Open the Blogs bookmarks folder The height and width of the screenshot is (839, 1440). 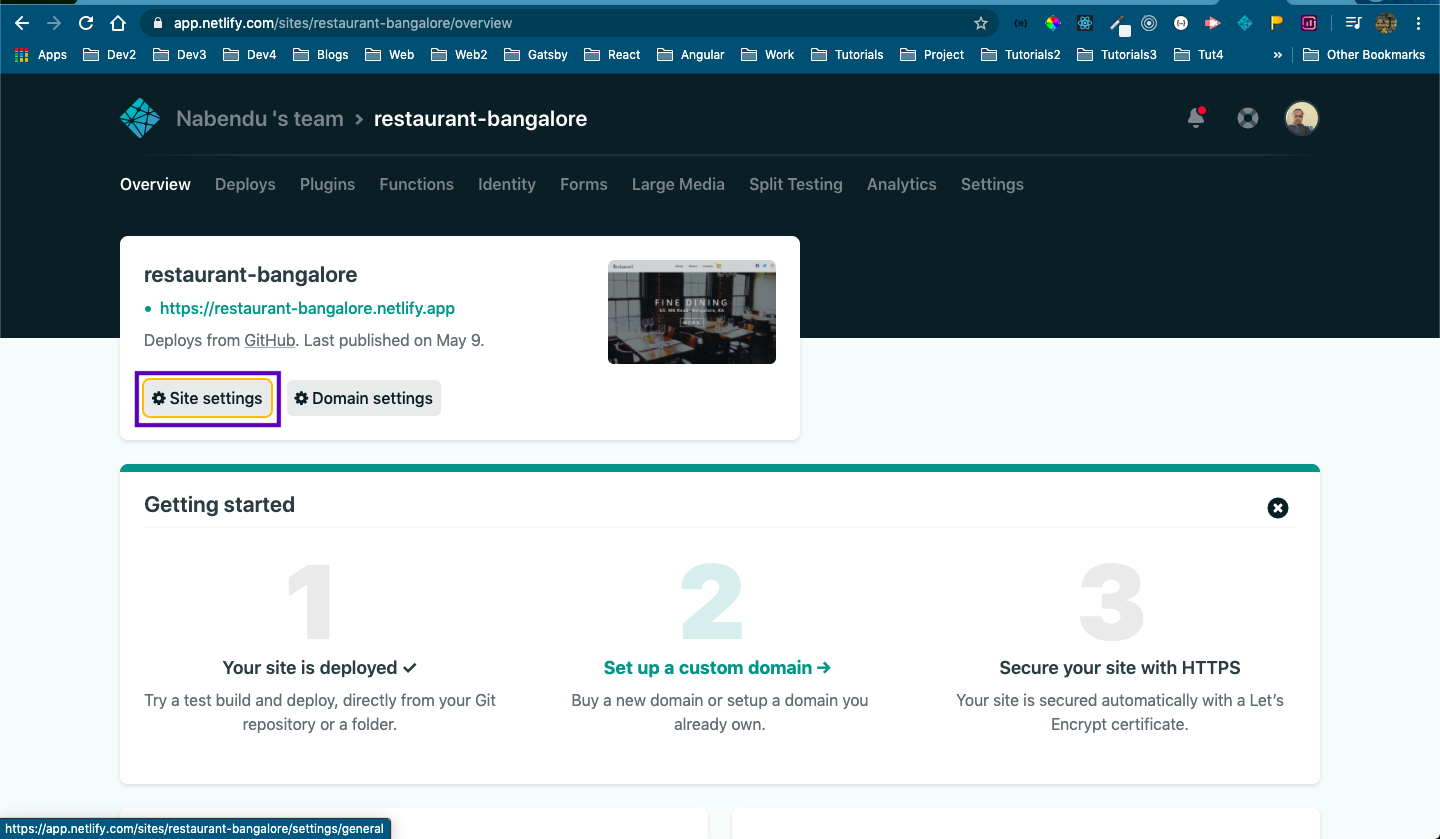click(320, 55)
